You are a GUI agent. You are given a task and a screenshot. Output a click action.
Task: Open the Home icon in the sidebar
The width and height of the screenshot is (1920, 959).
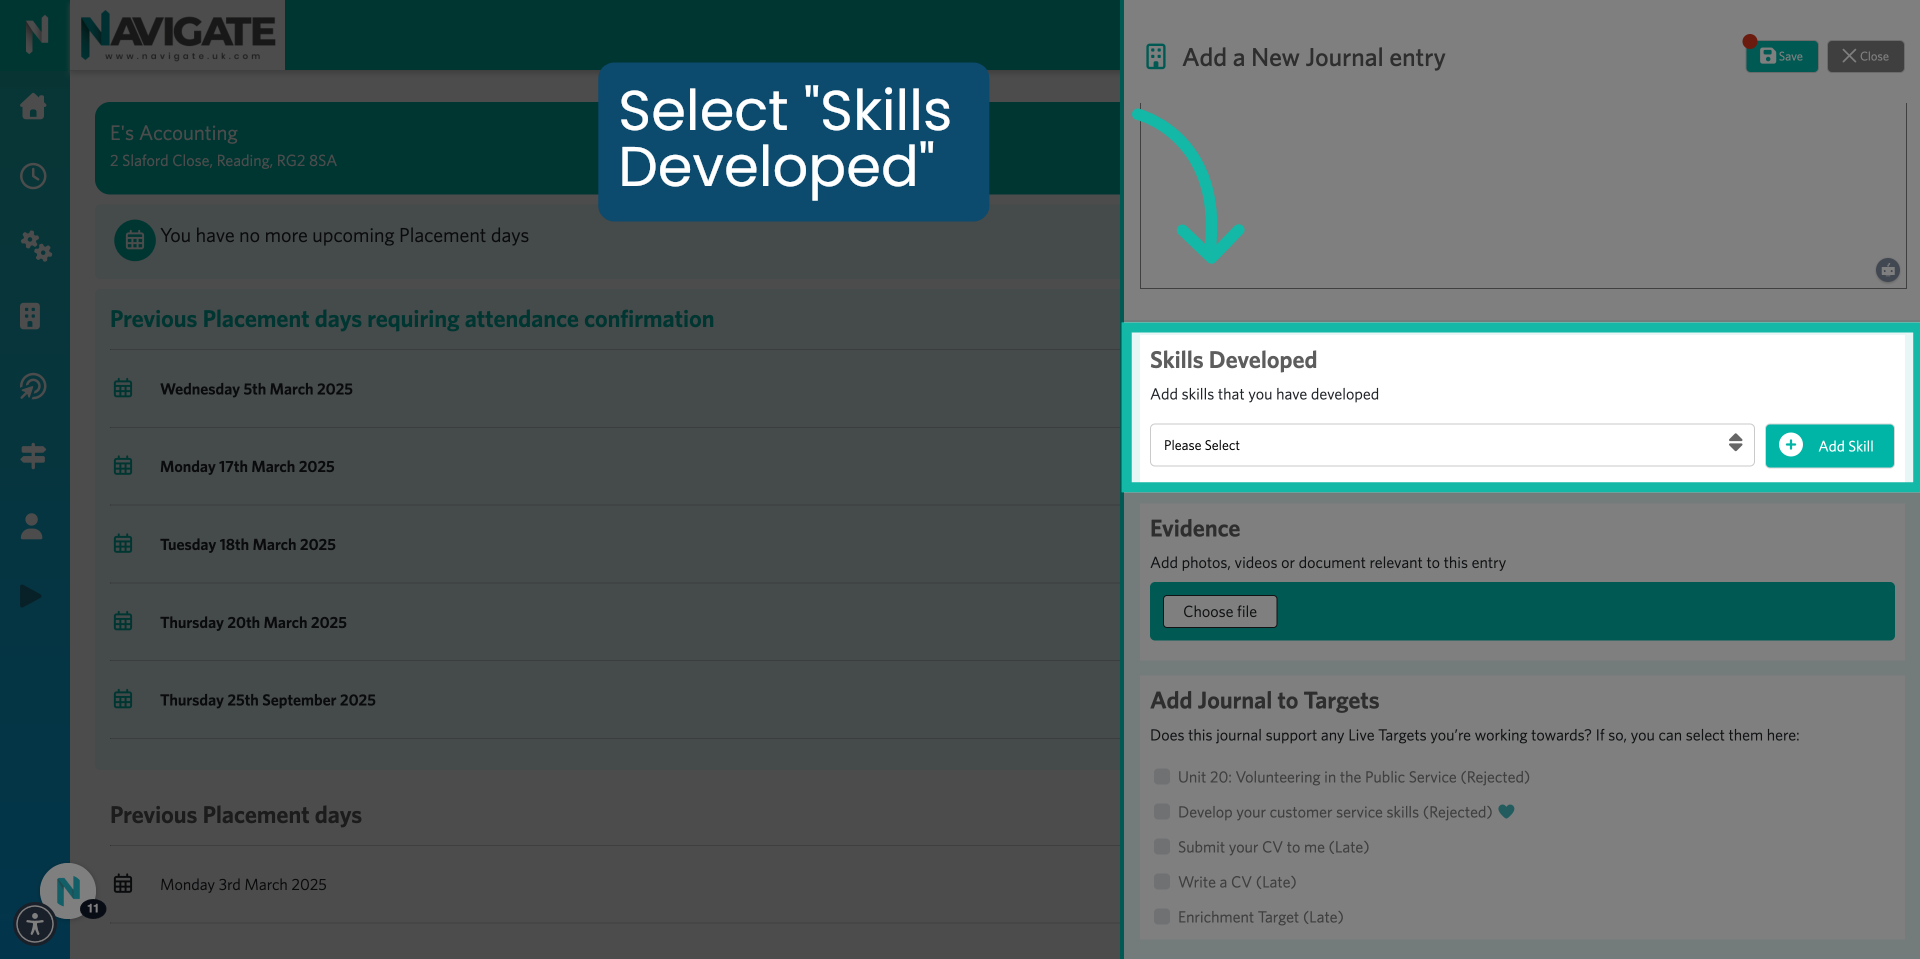click(x=33, y=107)
